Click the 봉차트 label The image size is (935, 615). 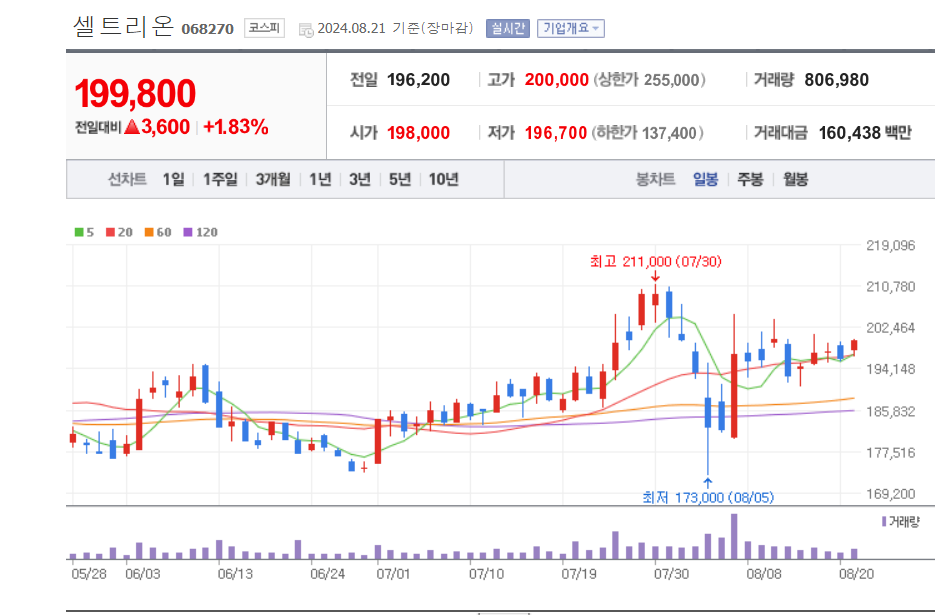tap(655, 179)
